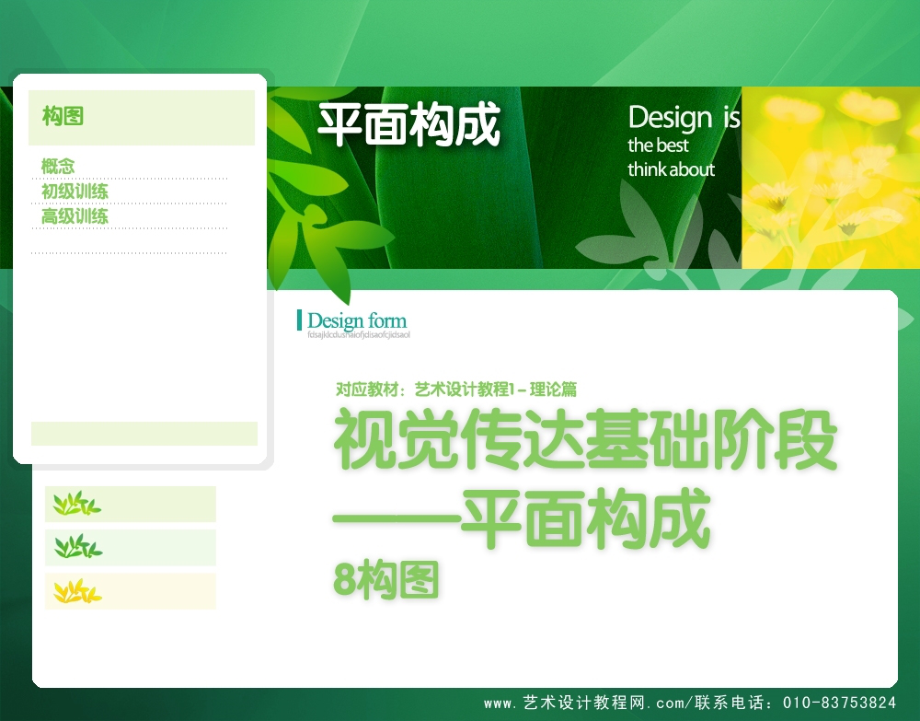The width and height of the screenshot is (920, 721).
Task: Click the Design form heading
Action: click(357, 321)
